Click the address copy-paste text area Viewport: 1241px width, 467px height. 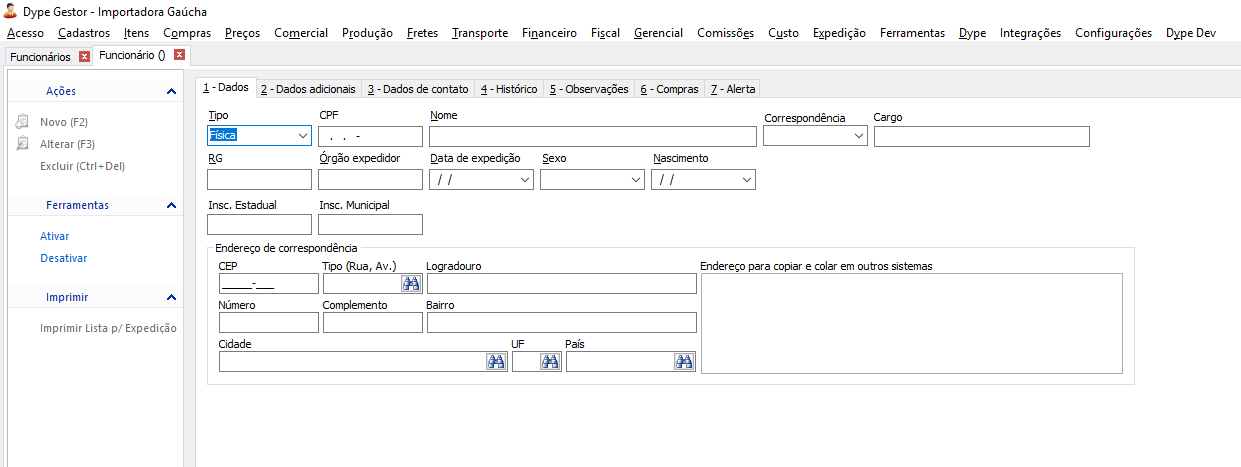click(912, 323)
